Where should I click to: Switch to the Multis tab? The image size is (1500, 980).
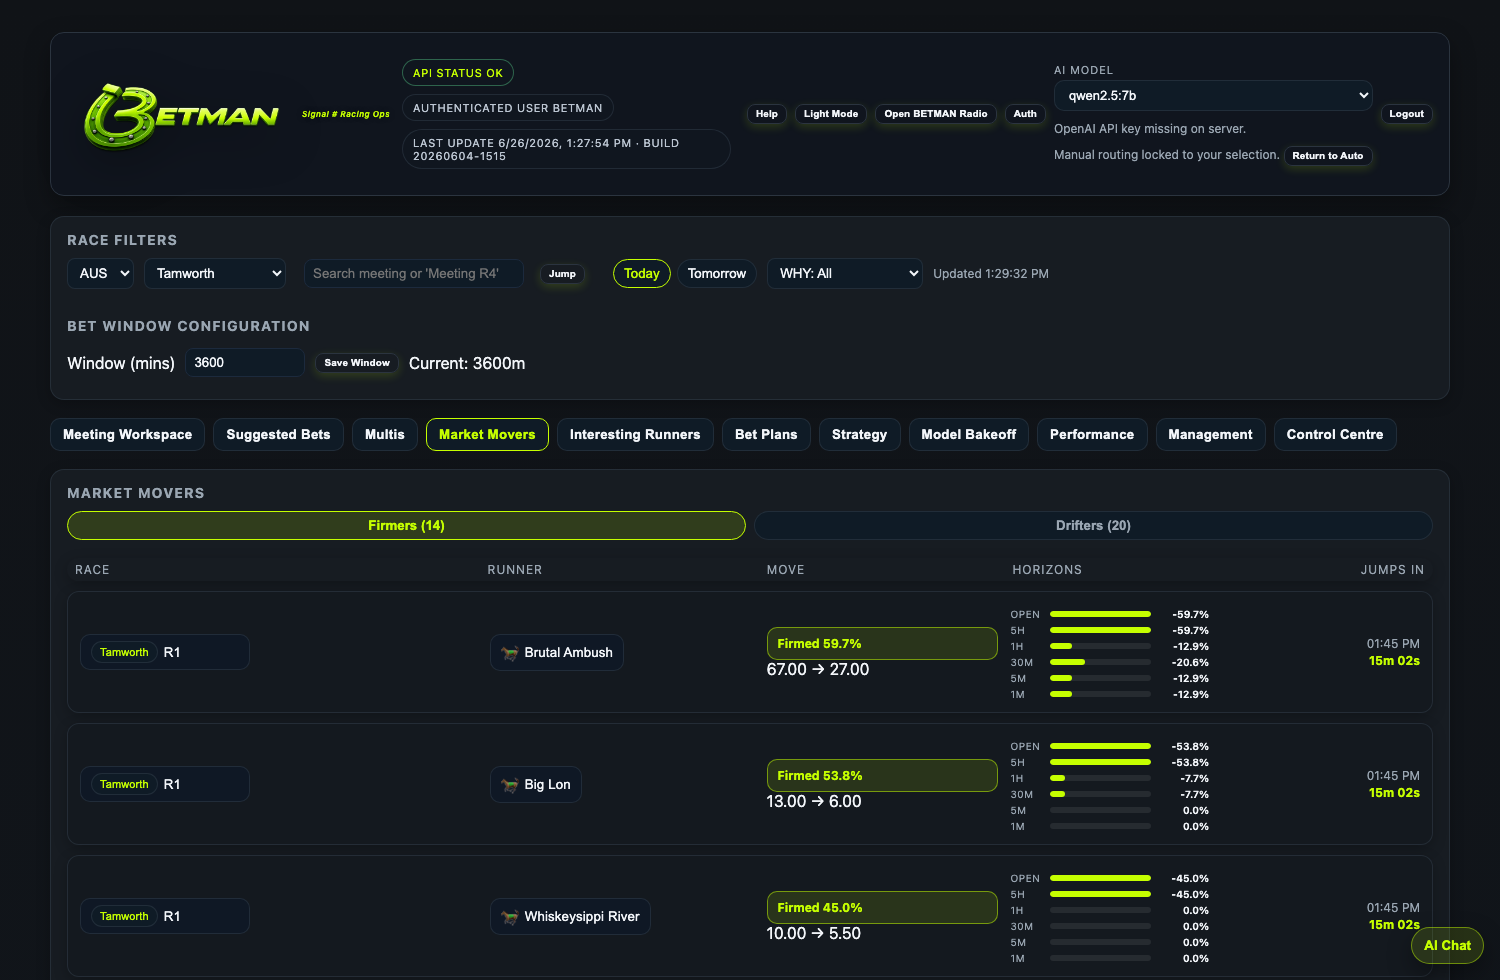click(x=384, y=434)
